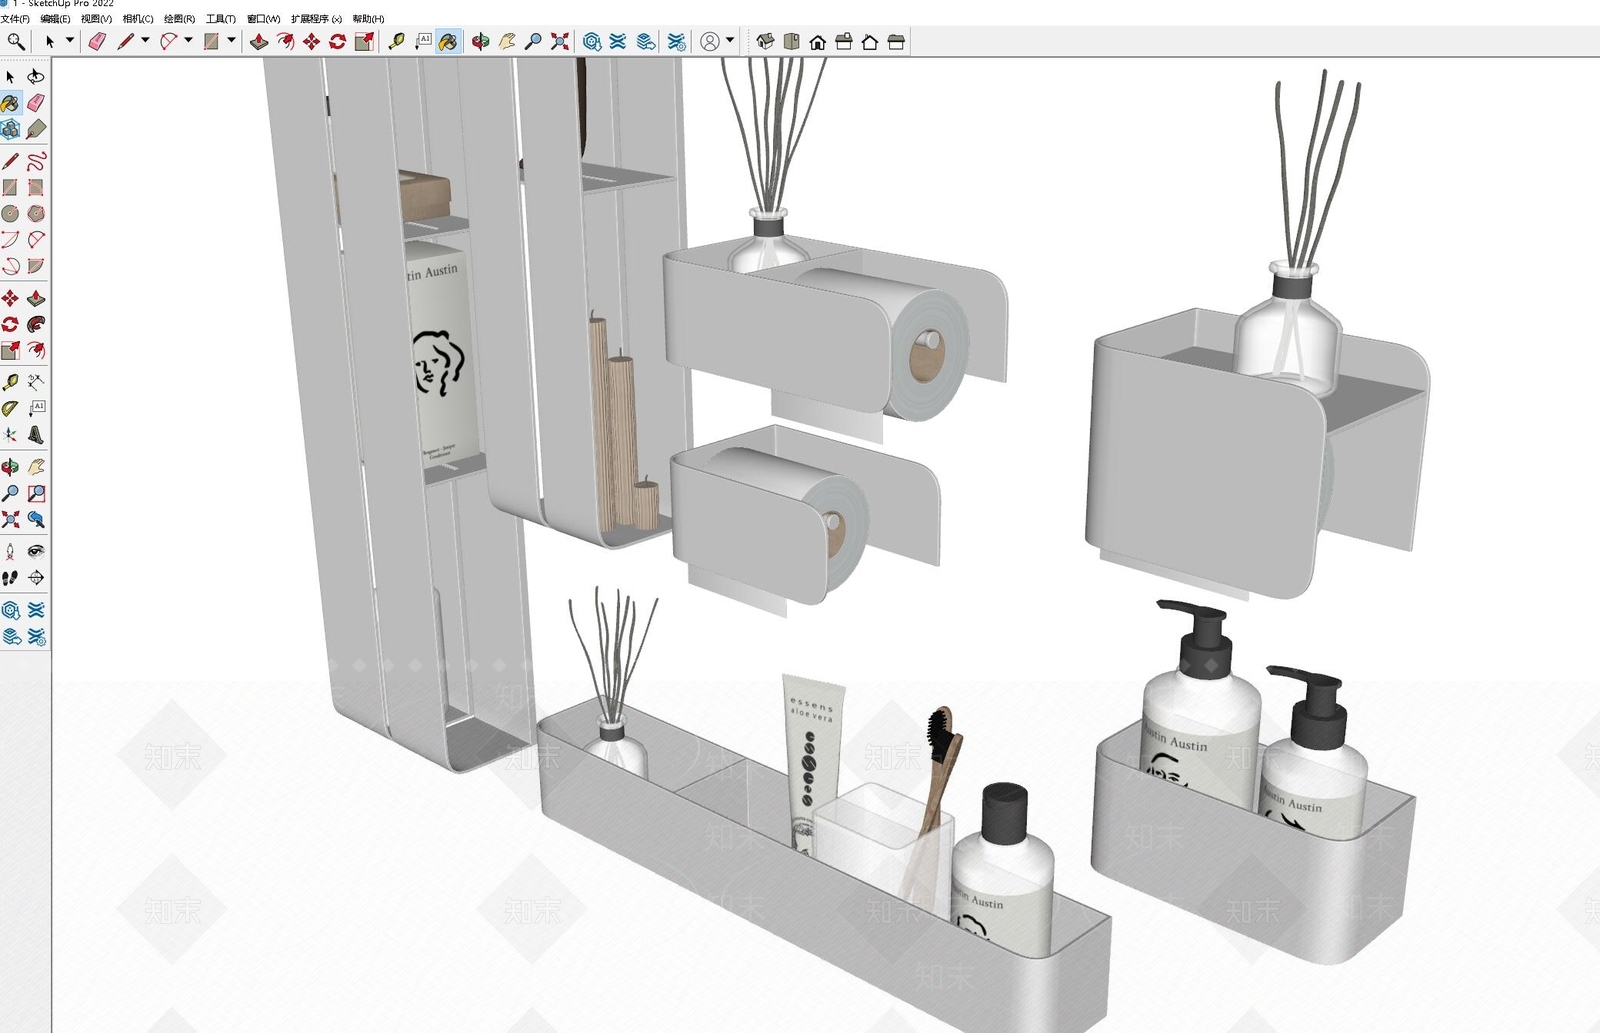Activate the Axes tool

pyautogui.click(x=10, y=435)
